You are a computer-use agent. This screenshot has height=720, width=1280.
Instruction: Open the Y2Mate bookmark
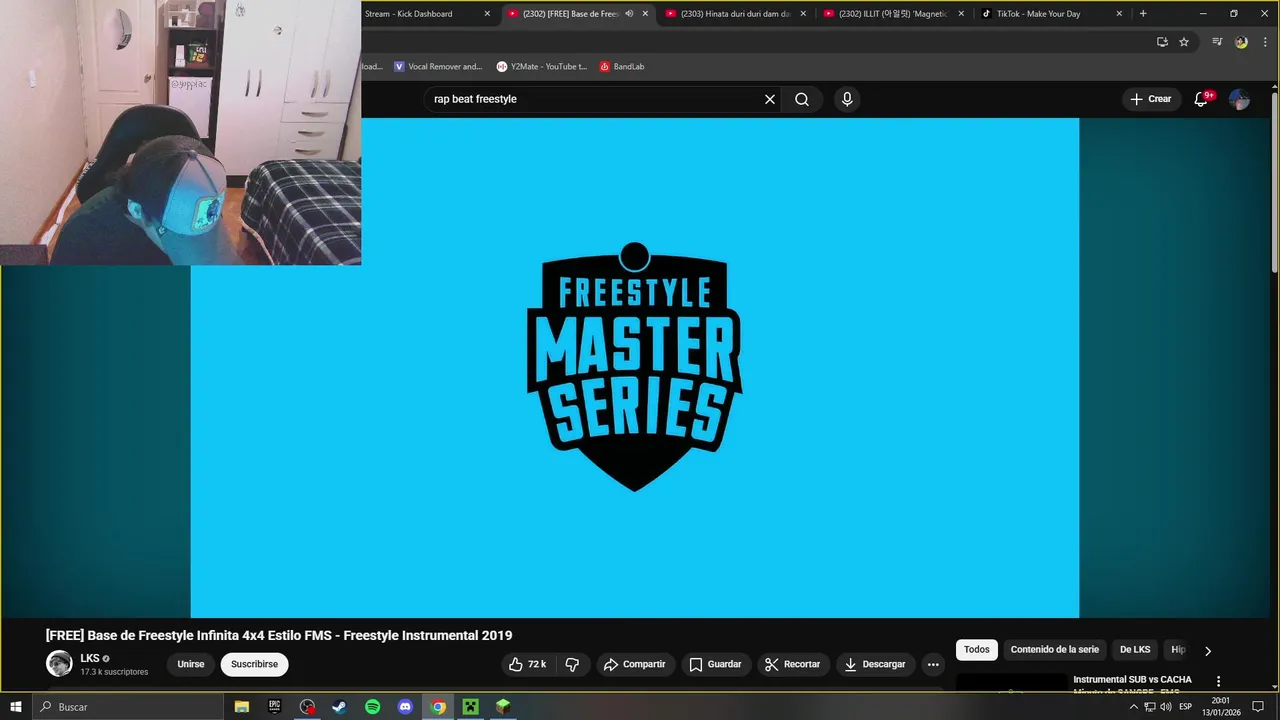541,66
